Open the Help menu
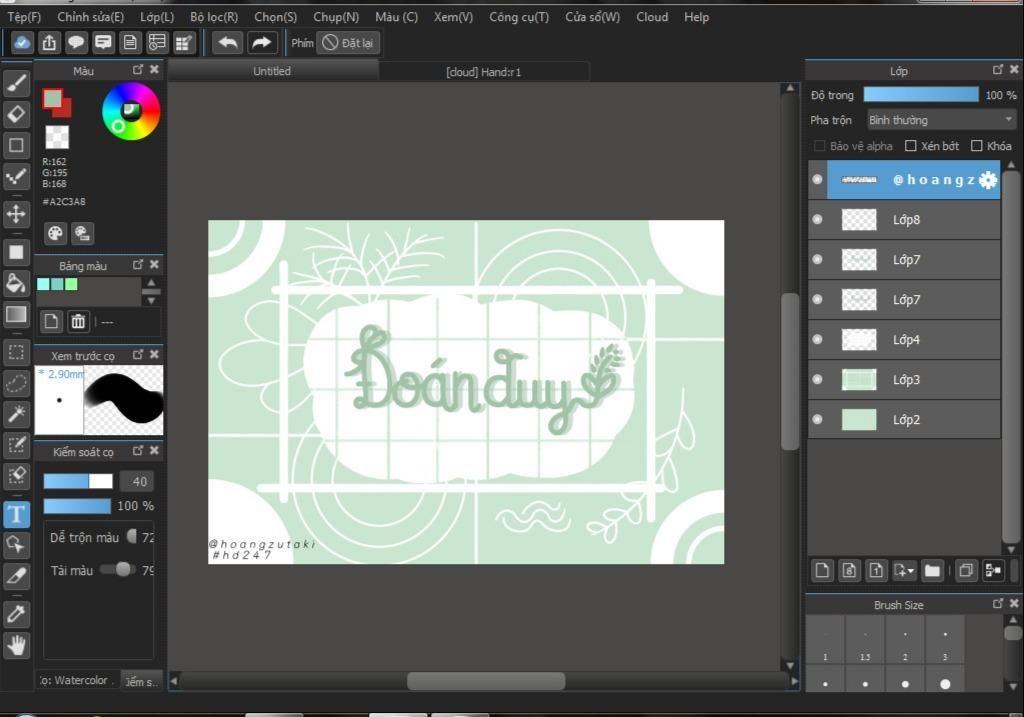This screenshot has height=717, width=1024. click(696, 17)
